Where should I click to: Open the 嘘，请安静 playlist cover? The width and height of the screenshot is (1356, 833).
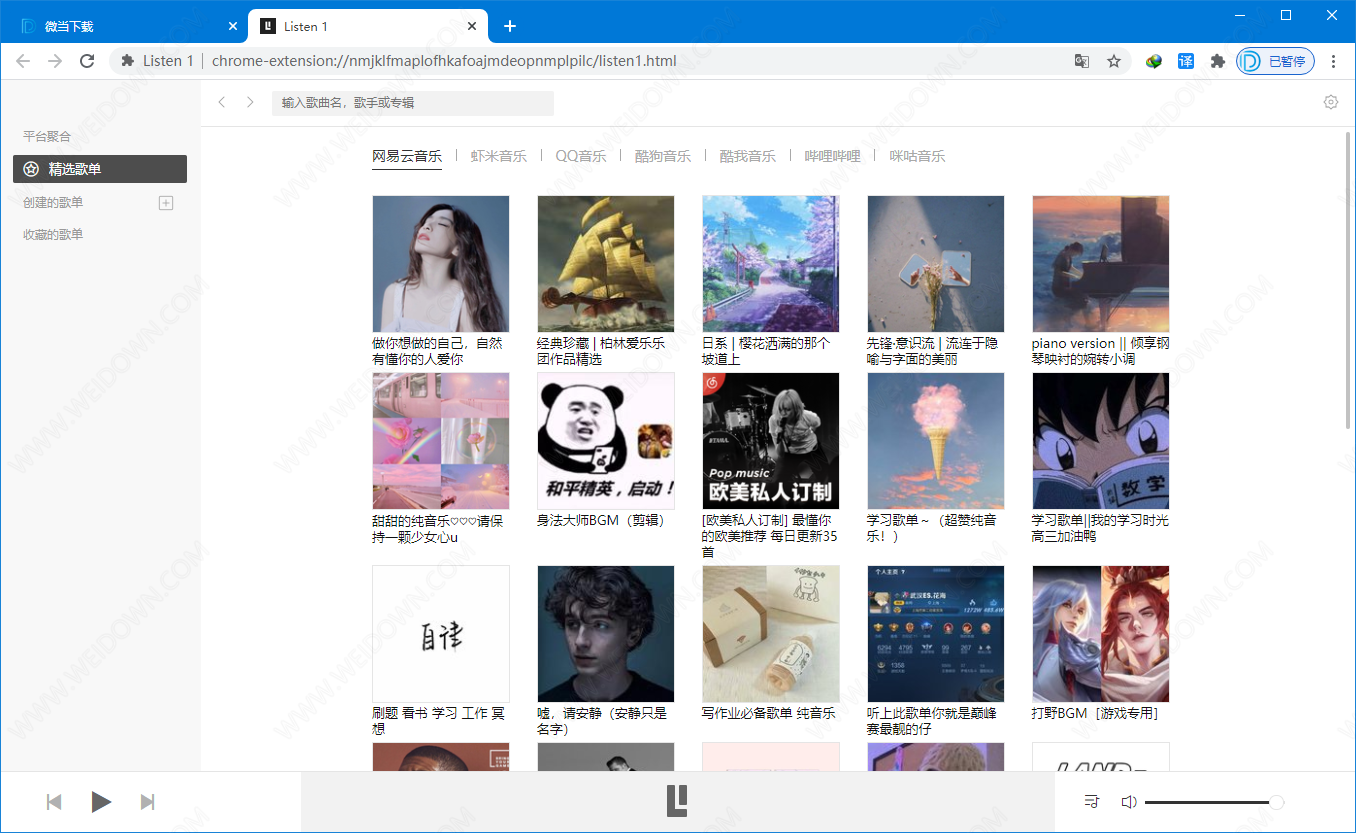(x=606, y=634)
